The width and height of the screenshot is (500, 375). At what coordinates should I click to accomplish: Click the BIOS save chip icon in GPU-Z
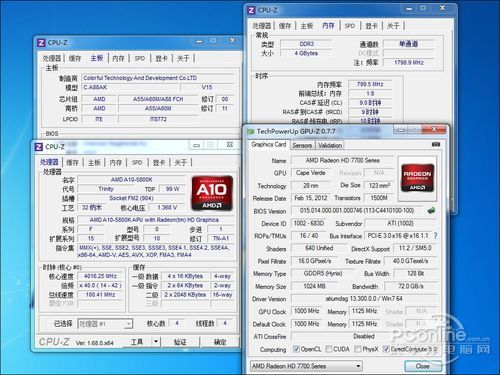coord(431,210)
